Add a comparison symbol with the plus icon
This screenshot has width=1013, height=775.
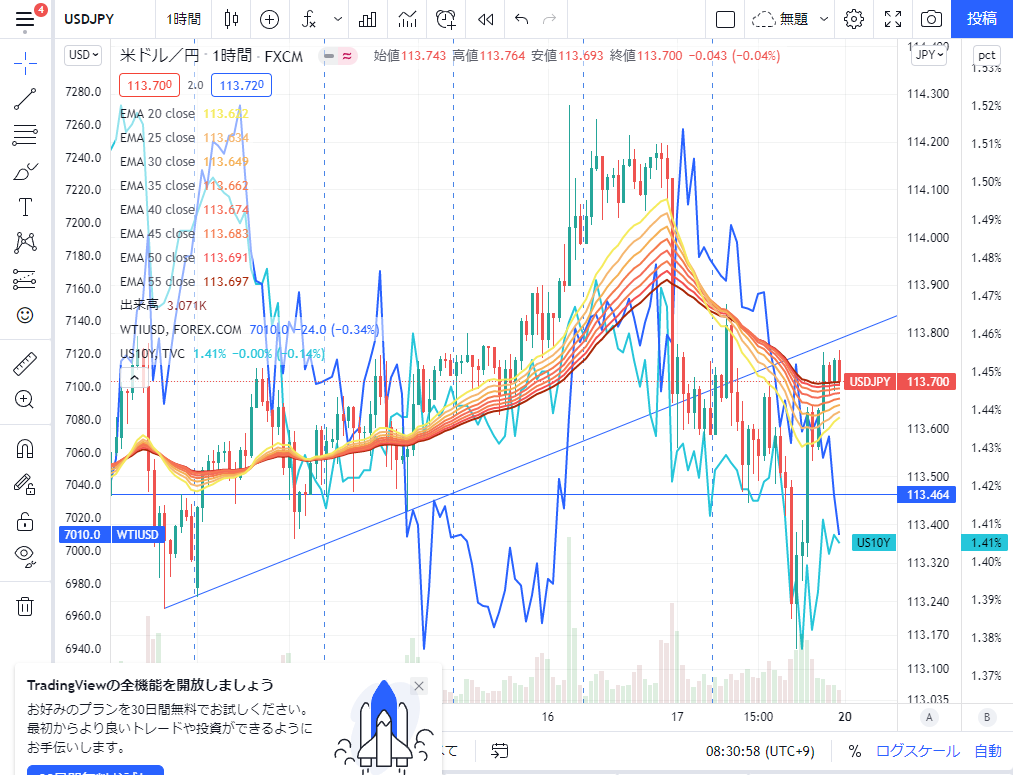[269, 19]
